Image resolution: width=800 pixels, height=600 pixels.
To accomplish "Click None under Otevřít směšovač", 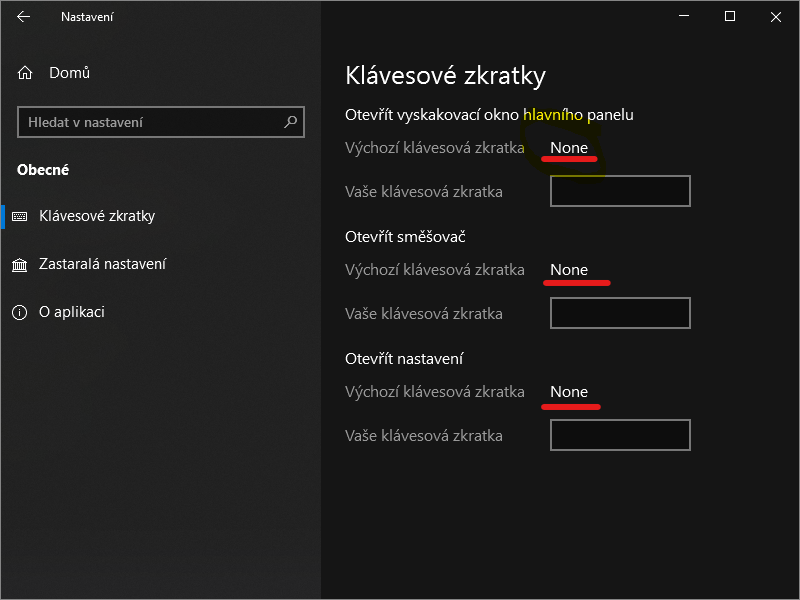I will point(568,269).
